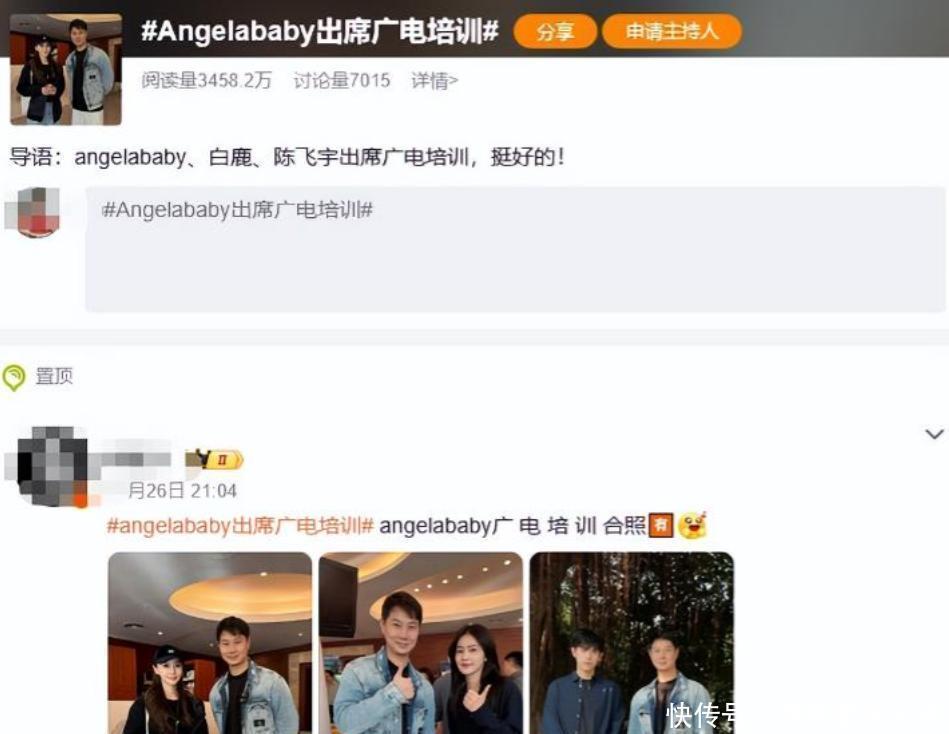Click the yellow smiley emoji icon
949x734 pixels.
693,525
